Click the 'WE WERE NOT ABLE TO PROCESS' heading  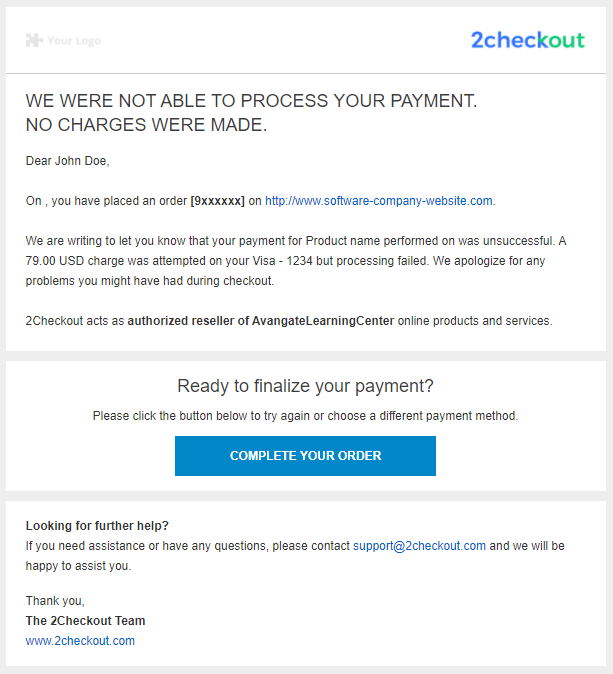(251, 101)
